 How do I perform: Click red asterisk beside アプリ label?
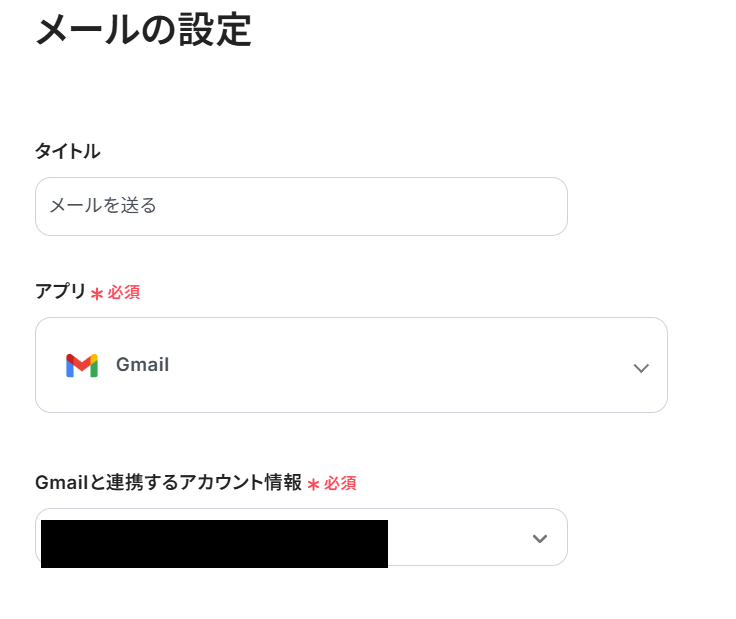point(97,294)
